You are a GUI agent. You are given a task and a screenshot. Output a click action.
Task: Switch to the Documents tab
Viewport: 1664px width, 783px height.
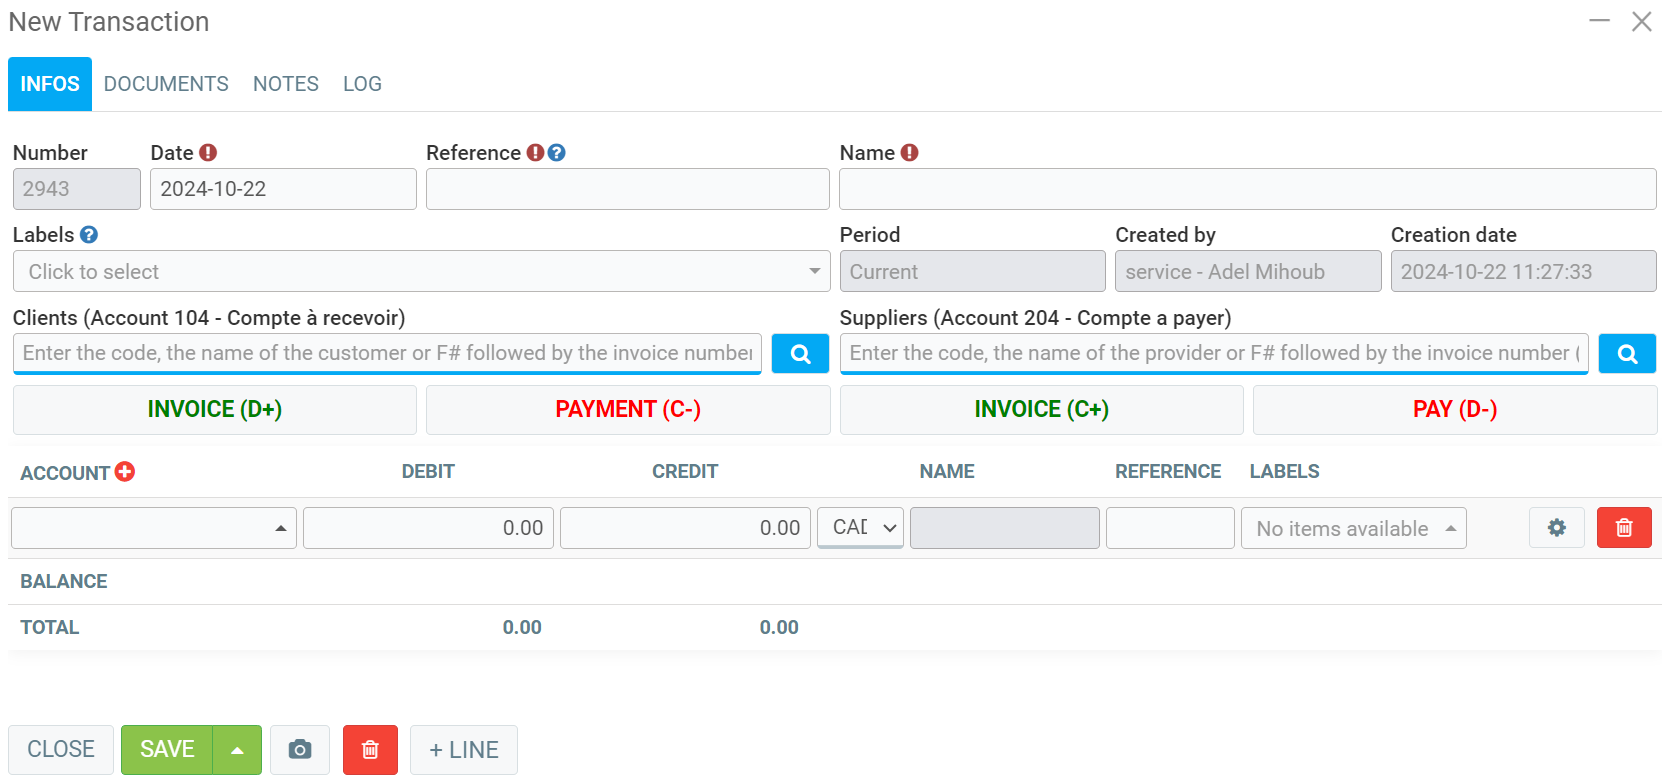point(166,84)
